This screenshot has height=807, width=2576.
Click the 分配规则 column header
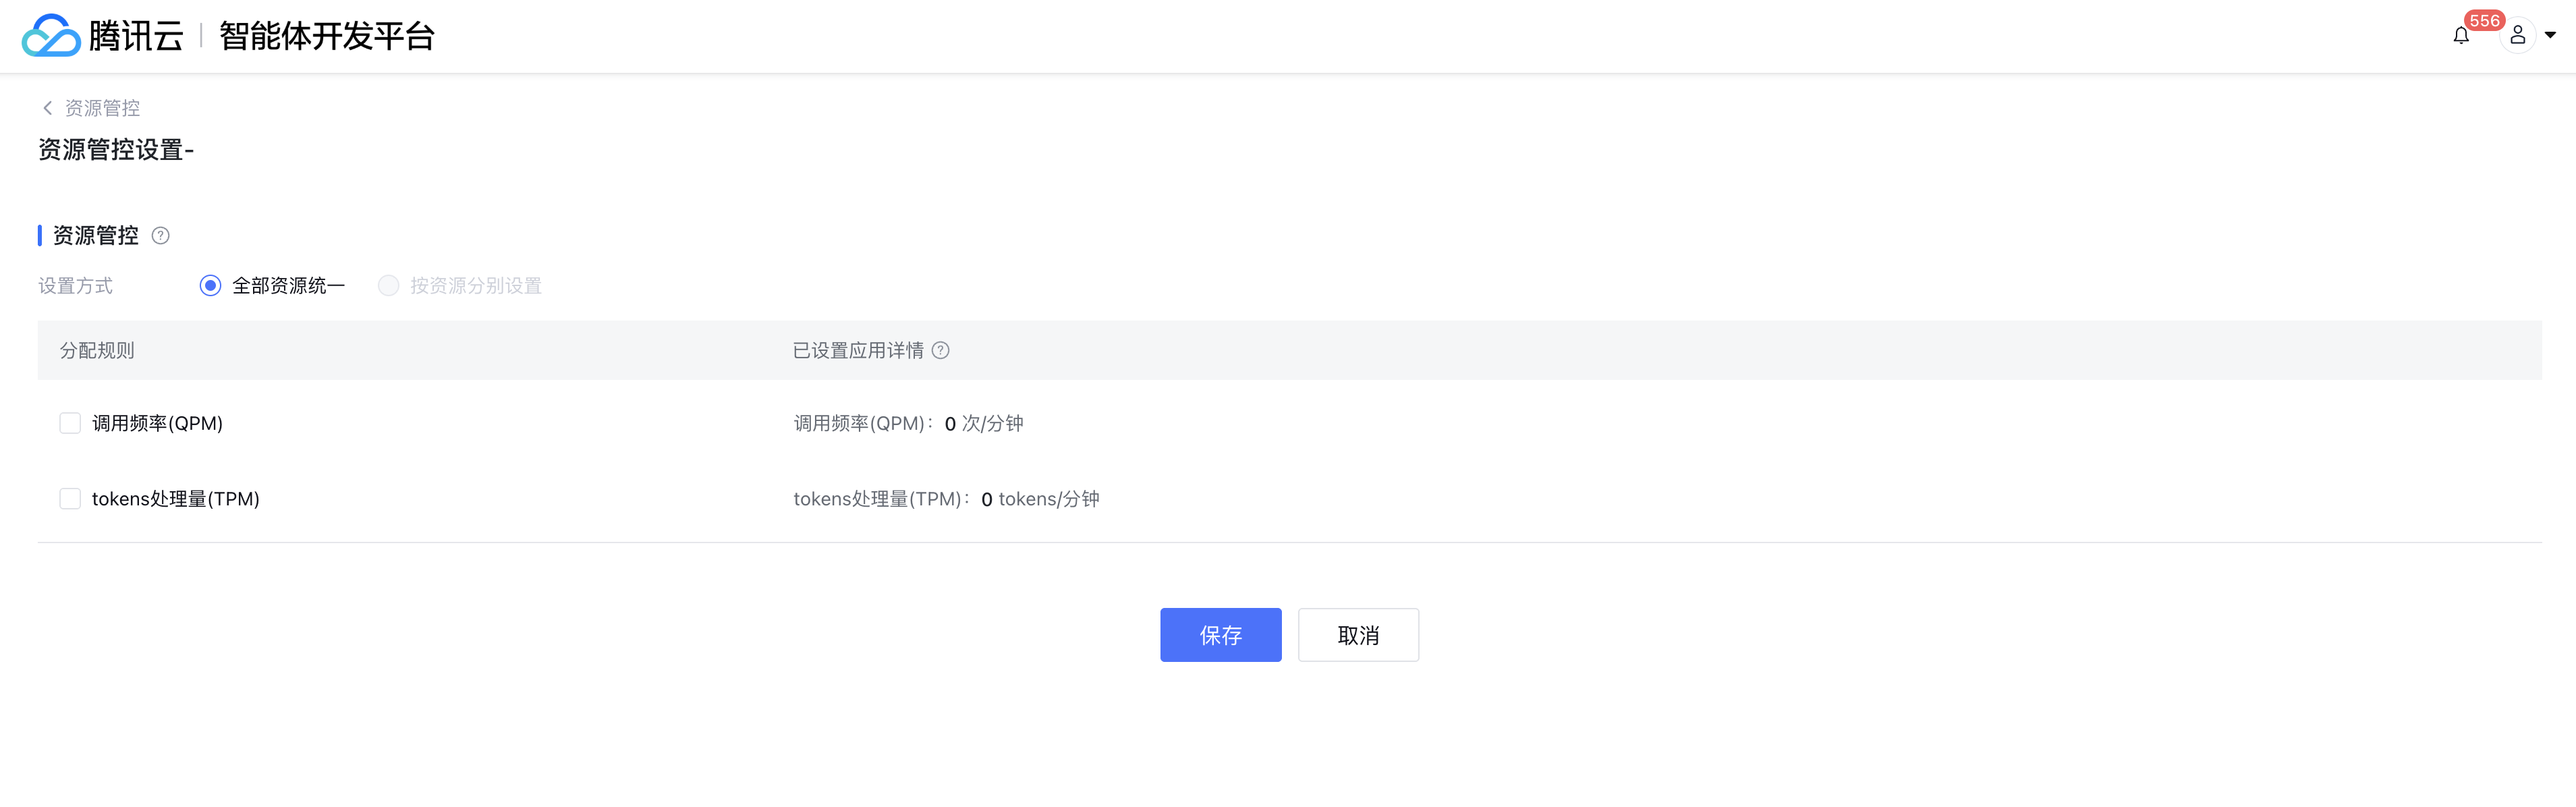pyautogui.click(x=97, y=351)
